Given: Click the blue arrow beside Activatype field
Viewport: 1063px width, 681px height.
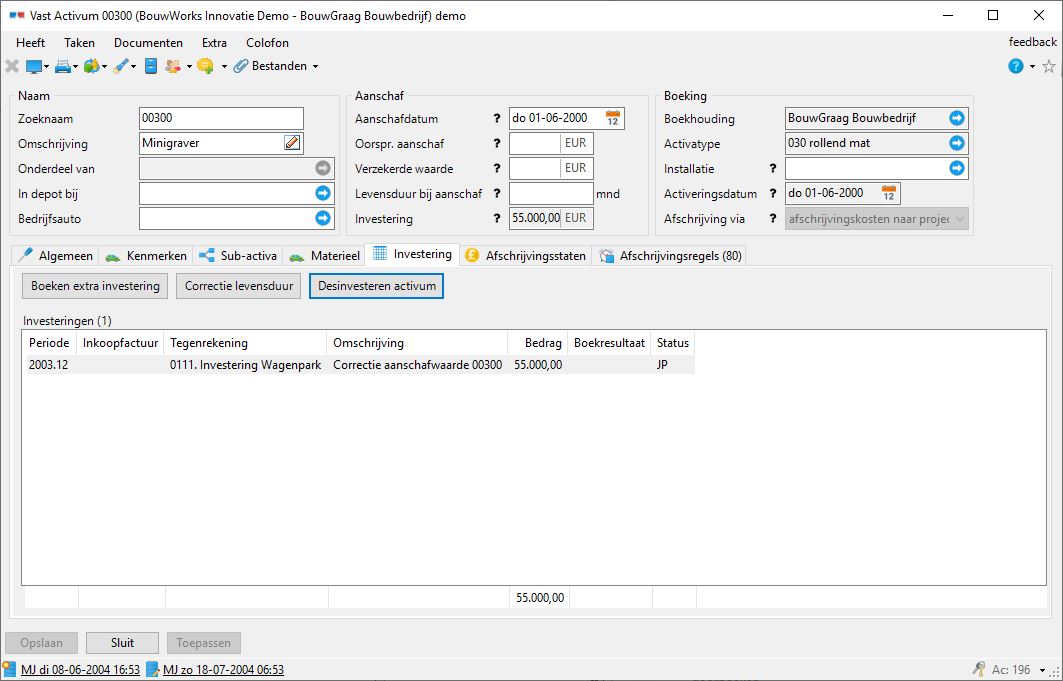Looking at the screenshot, I should pos(957,143).
